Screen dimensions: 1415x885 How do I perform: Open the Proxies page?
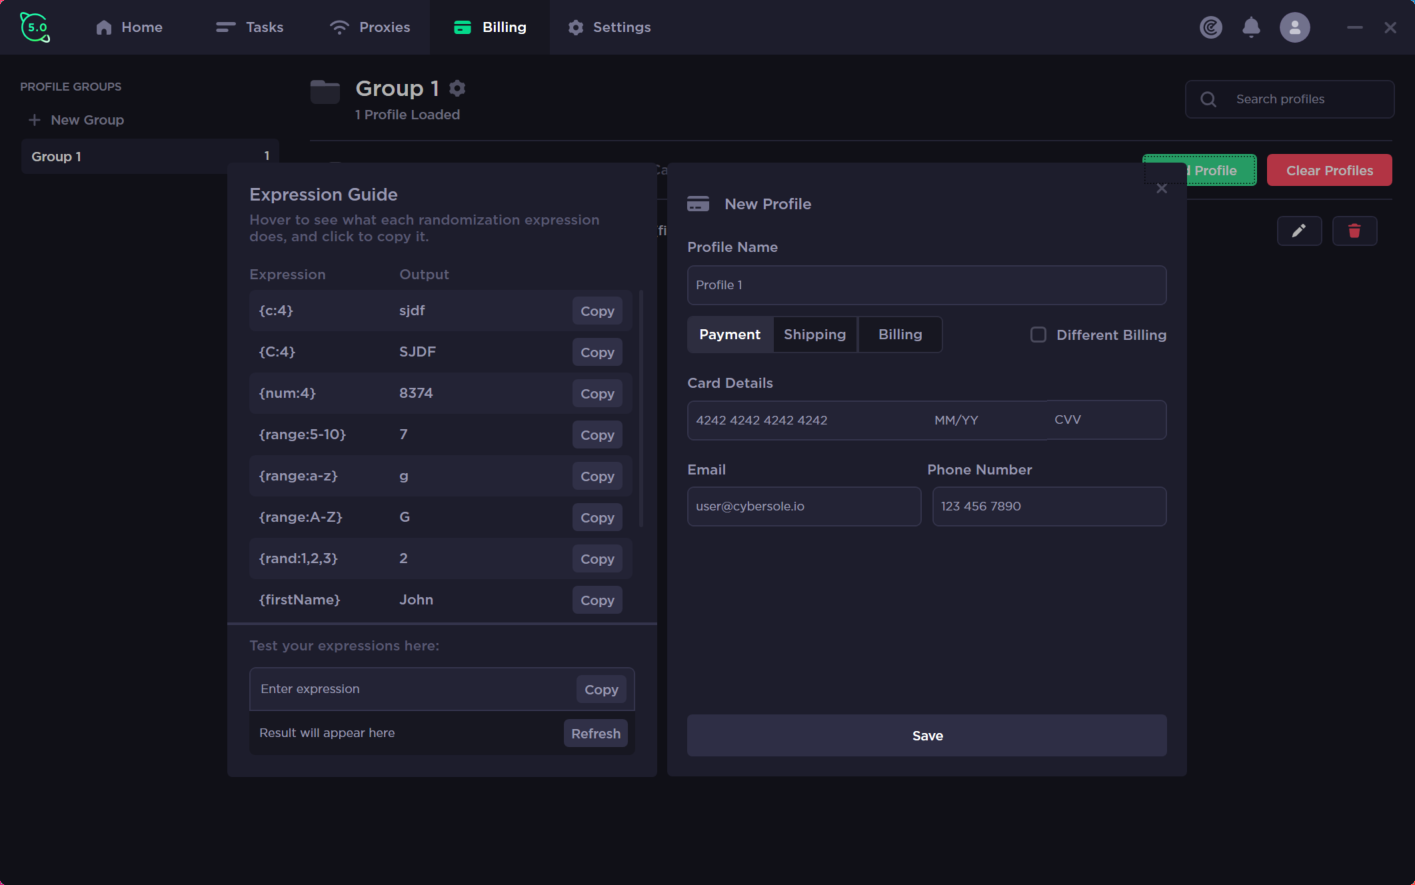[370, 27]
